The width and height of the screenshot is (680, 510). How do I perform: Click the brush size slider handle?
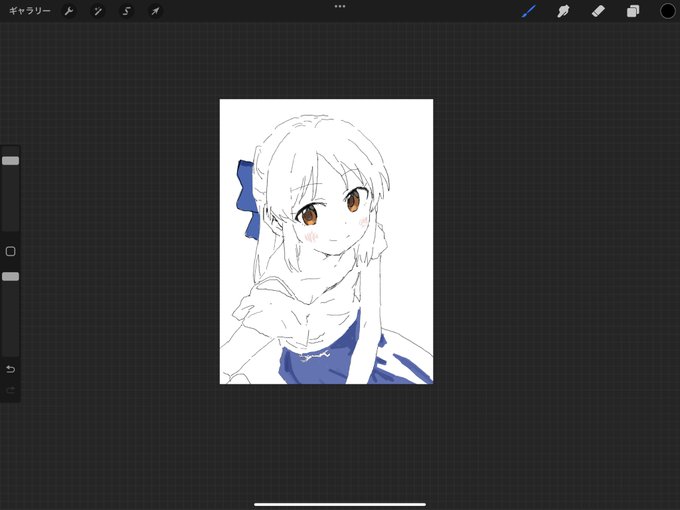(10, 161)
